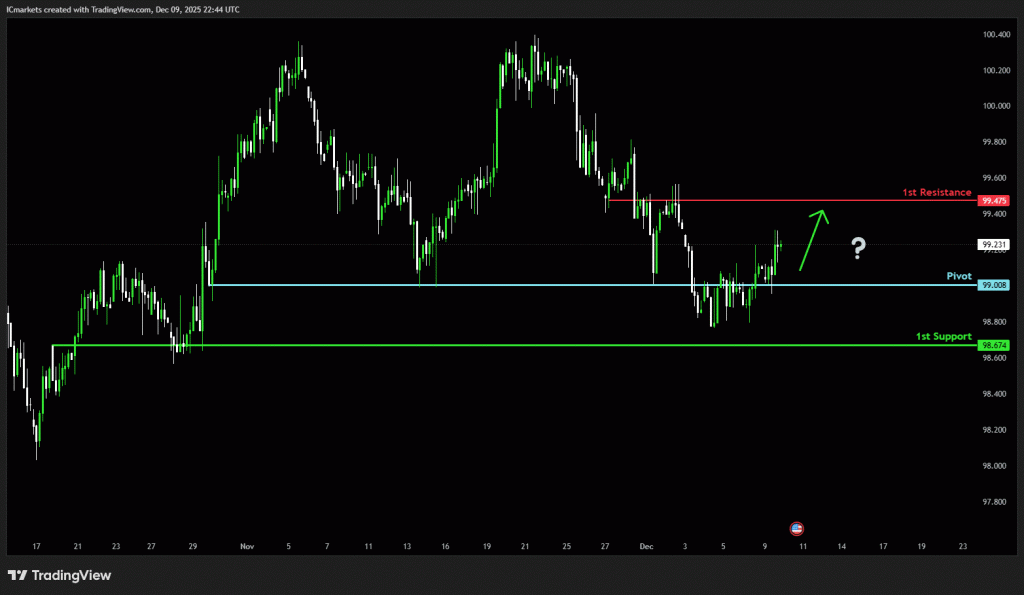The image size is (1024, 595).
Task: Select the green 98.674 support price tag
Action: [994, 345]
